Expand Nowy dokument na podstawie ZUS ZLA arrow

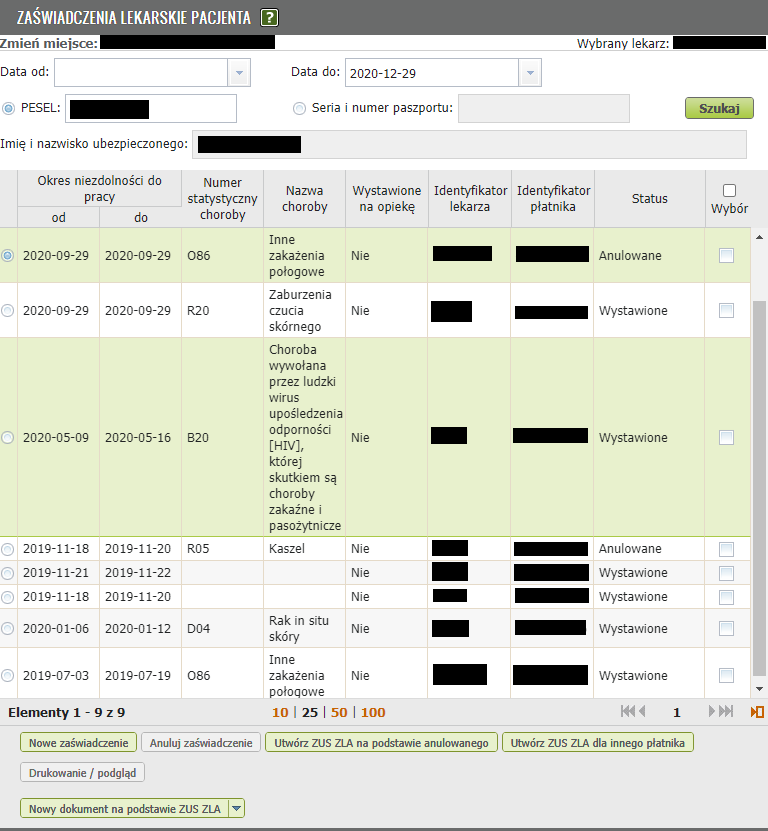[x=237, y=809]
